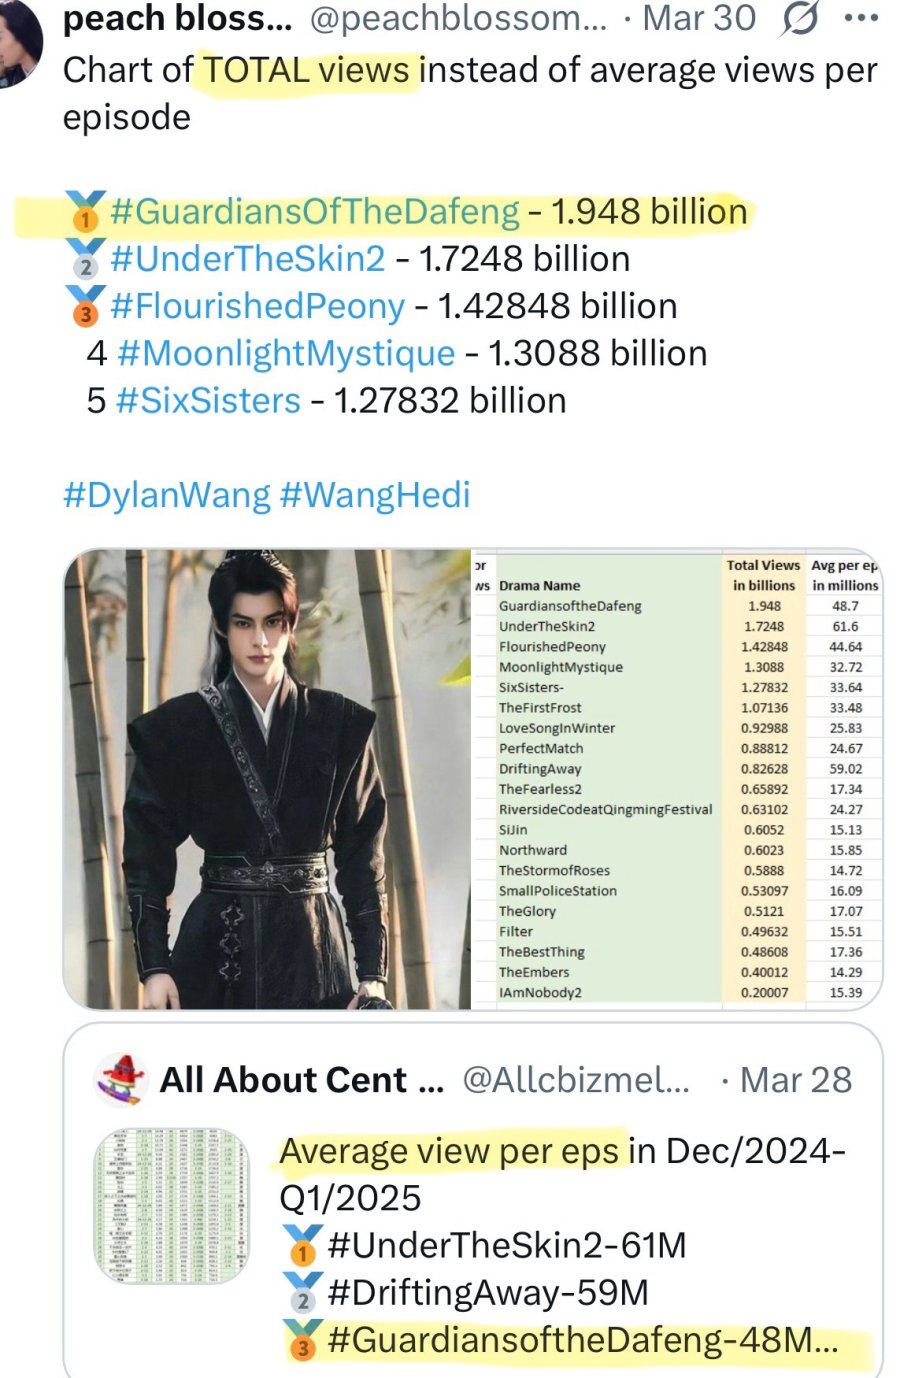The image size is (900, 1378).
Task: Open the Mar 30 tweet timestamp
Action: tap(698, 18)
